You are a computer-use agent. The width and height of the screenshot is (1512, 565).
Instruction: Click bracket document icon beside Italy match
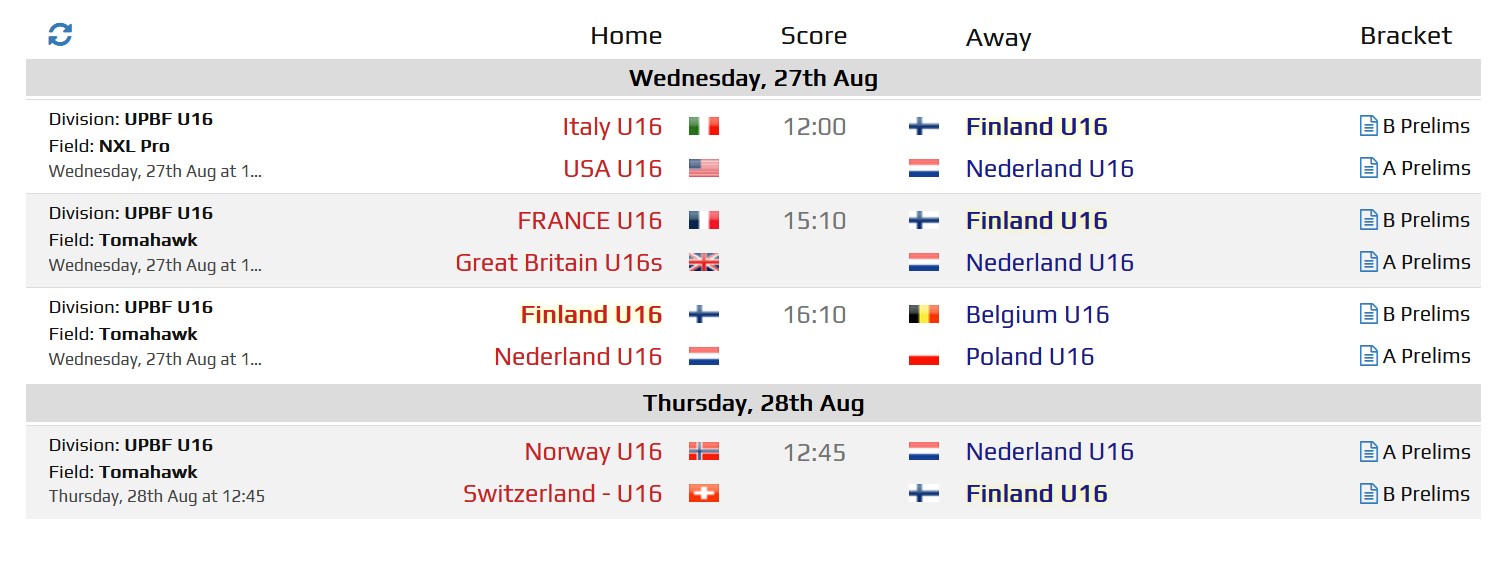(x=1369, y=126)
